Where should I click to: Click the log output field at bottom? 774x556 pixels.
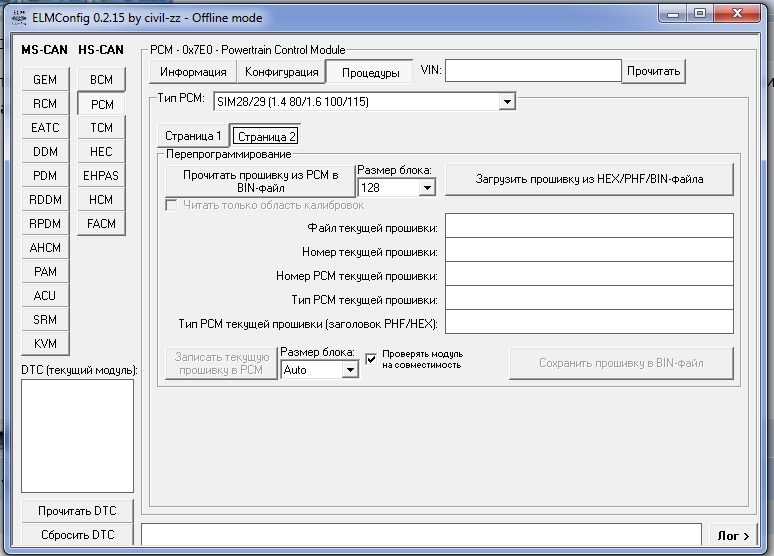[x=421, y=534]
